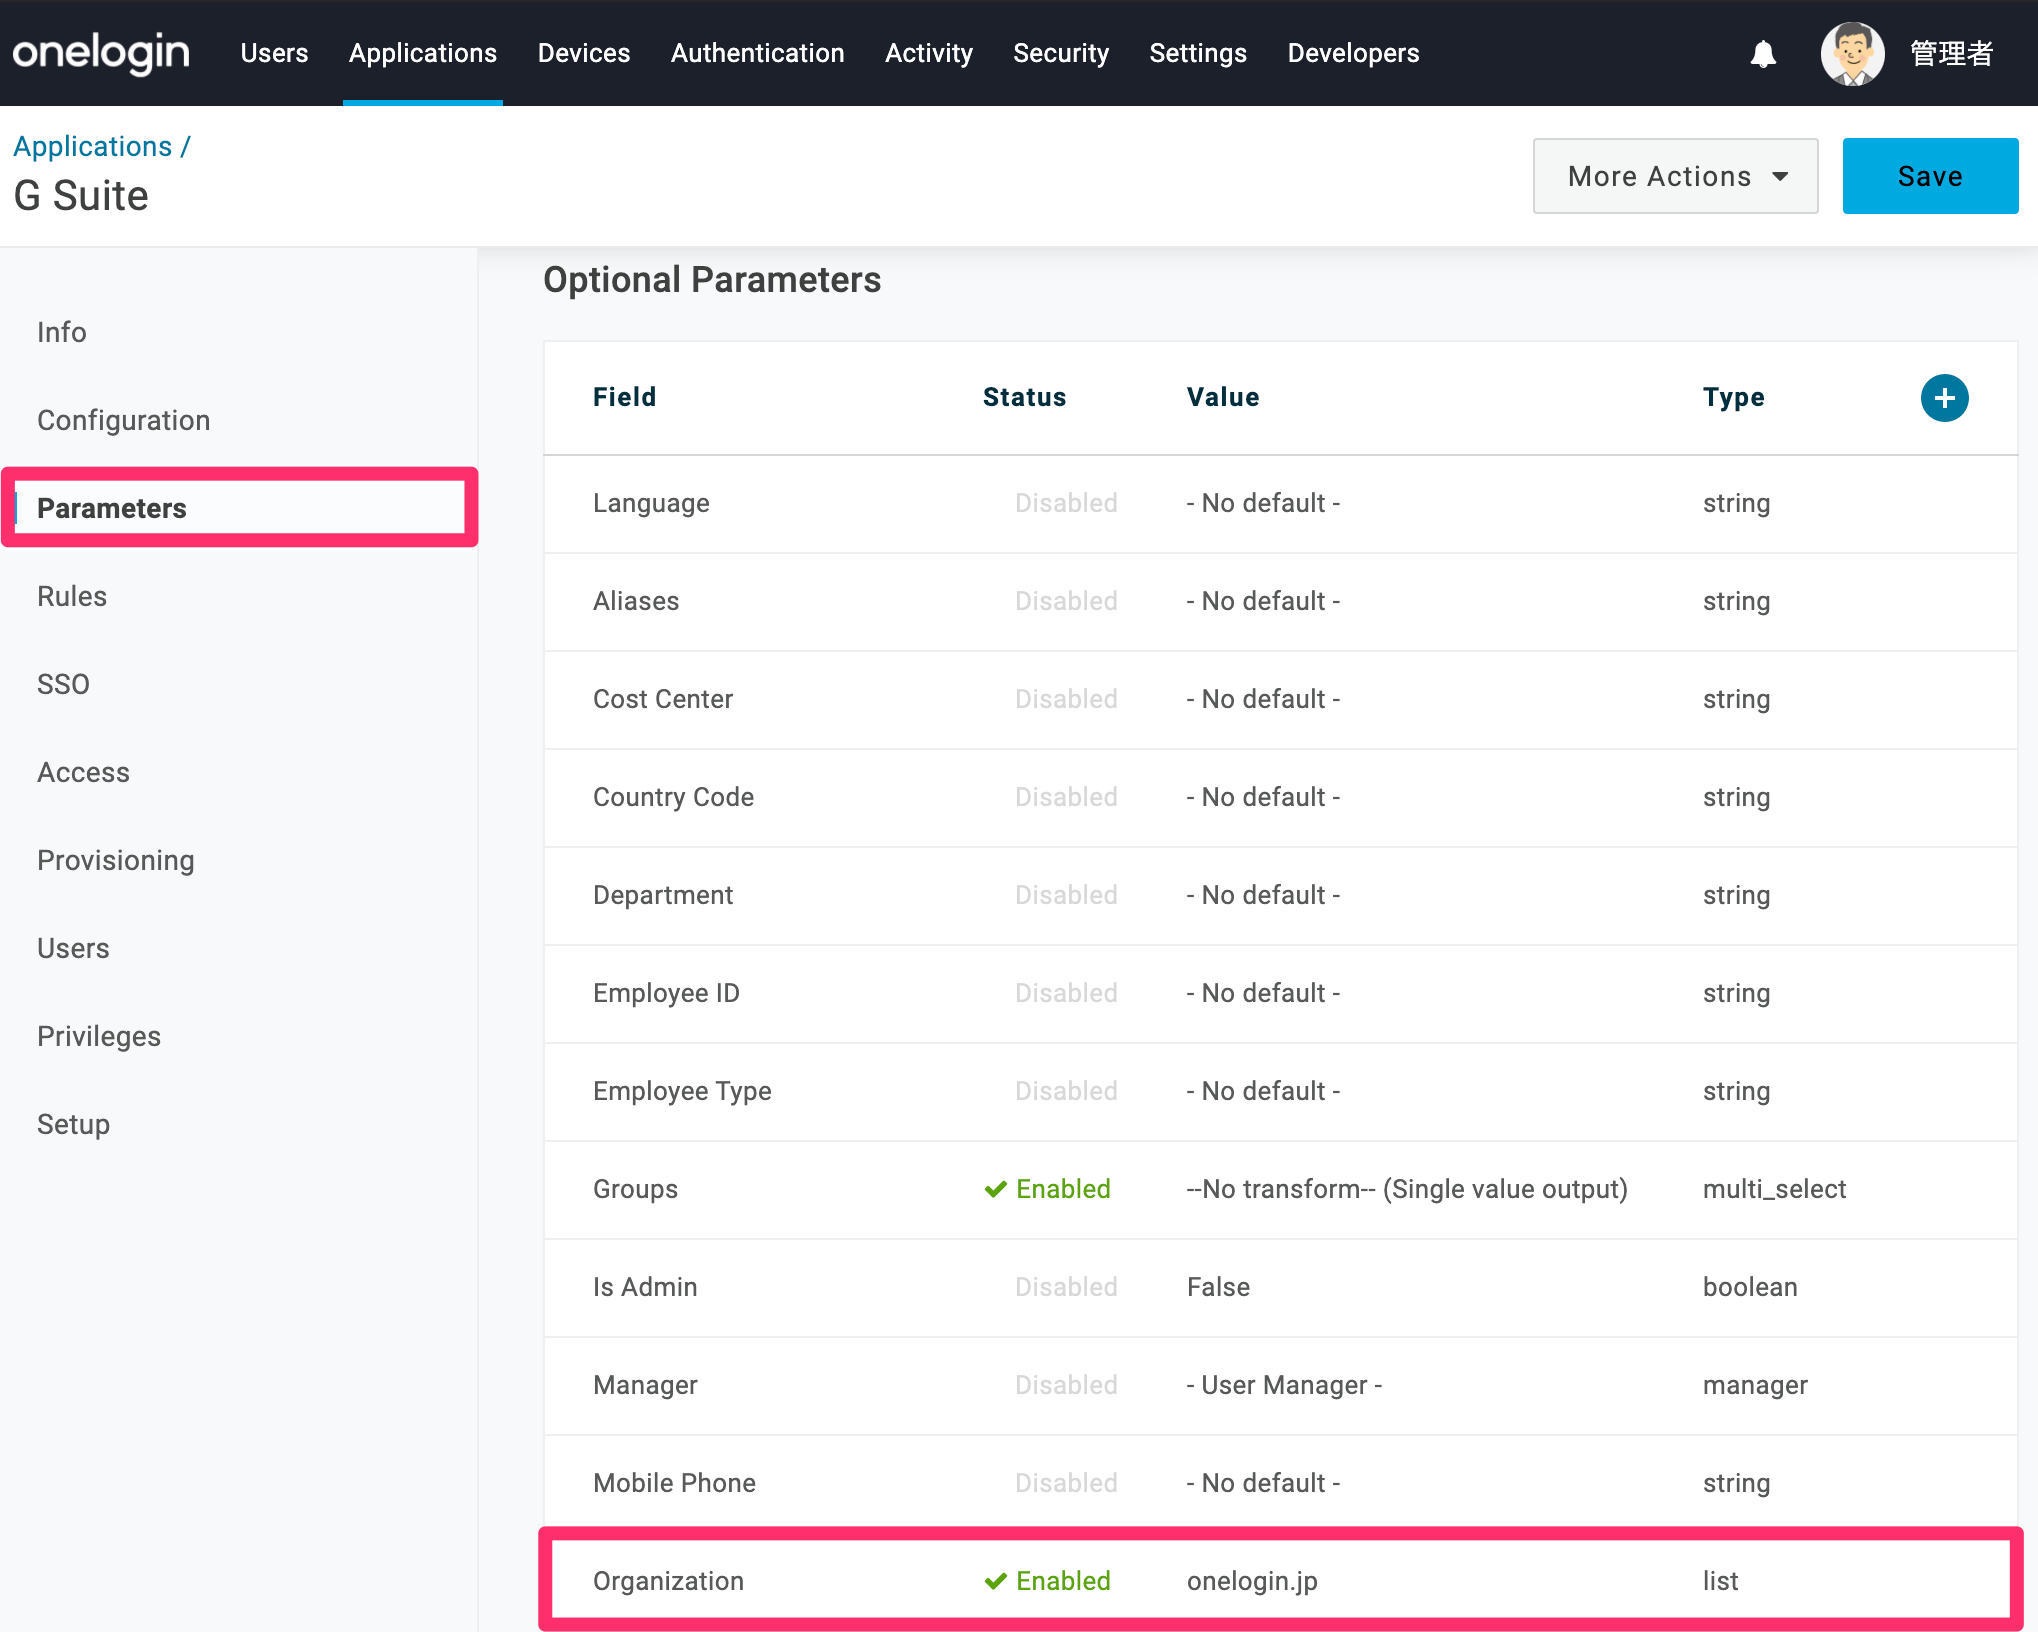Switch to the Provisioning tab
This screenshot has width=2038, height=1632.
116,860
